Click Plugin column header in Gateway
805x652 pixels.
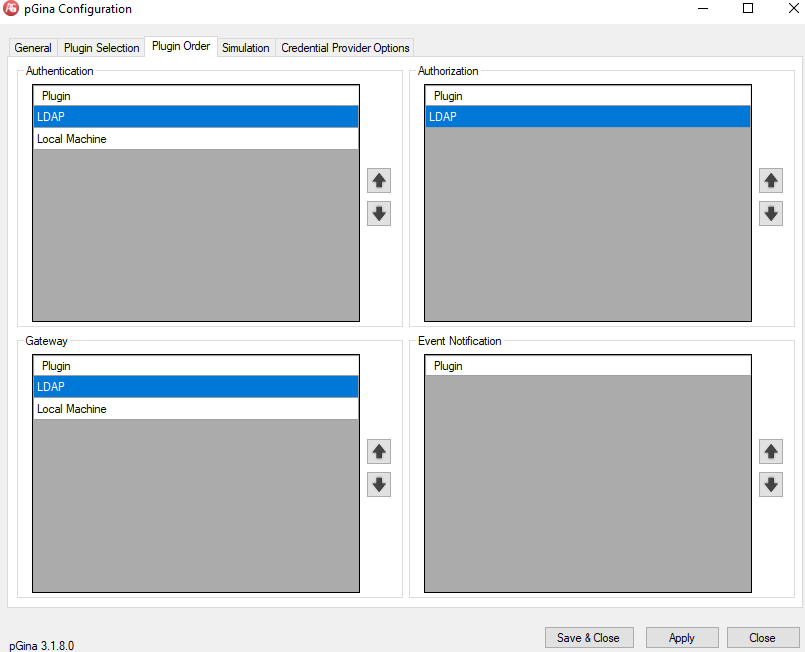coord(196,366)
